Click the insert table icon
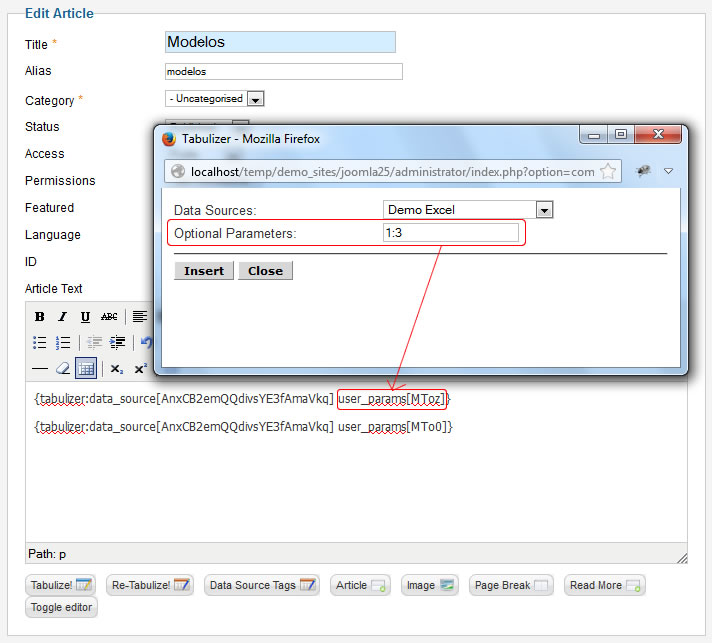Viewport: 712px width, 643px height. [x=86, y=368]
